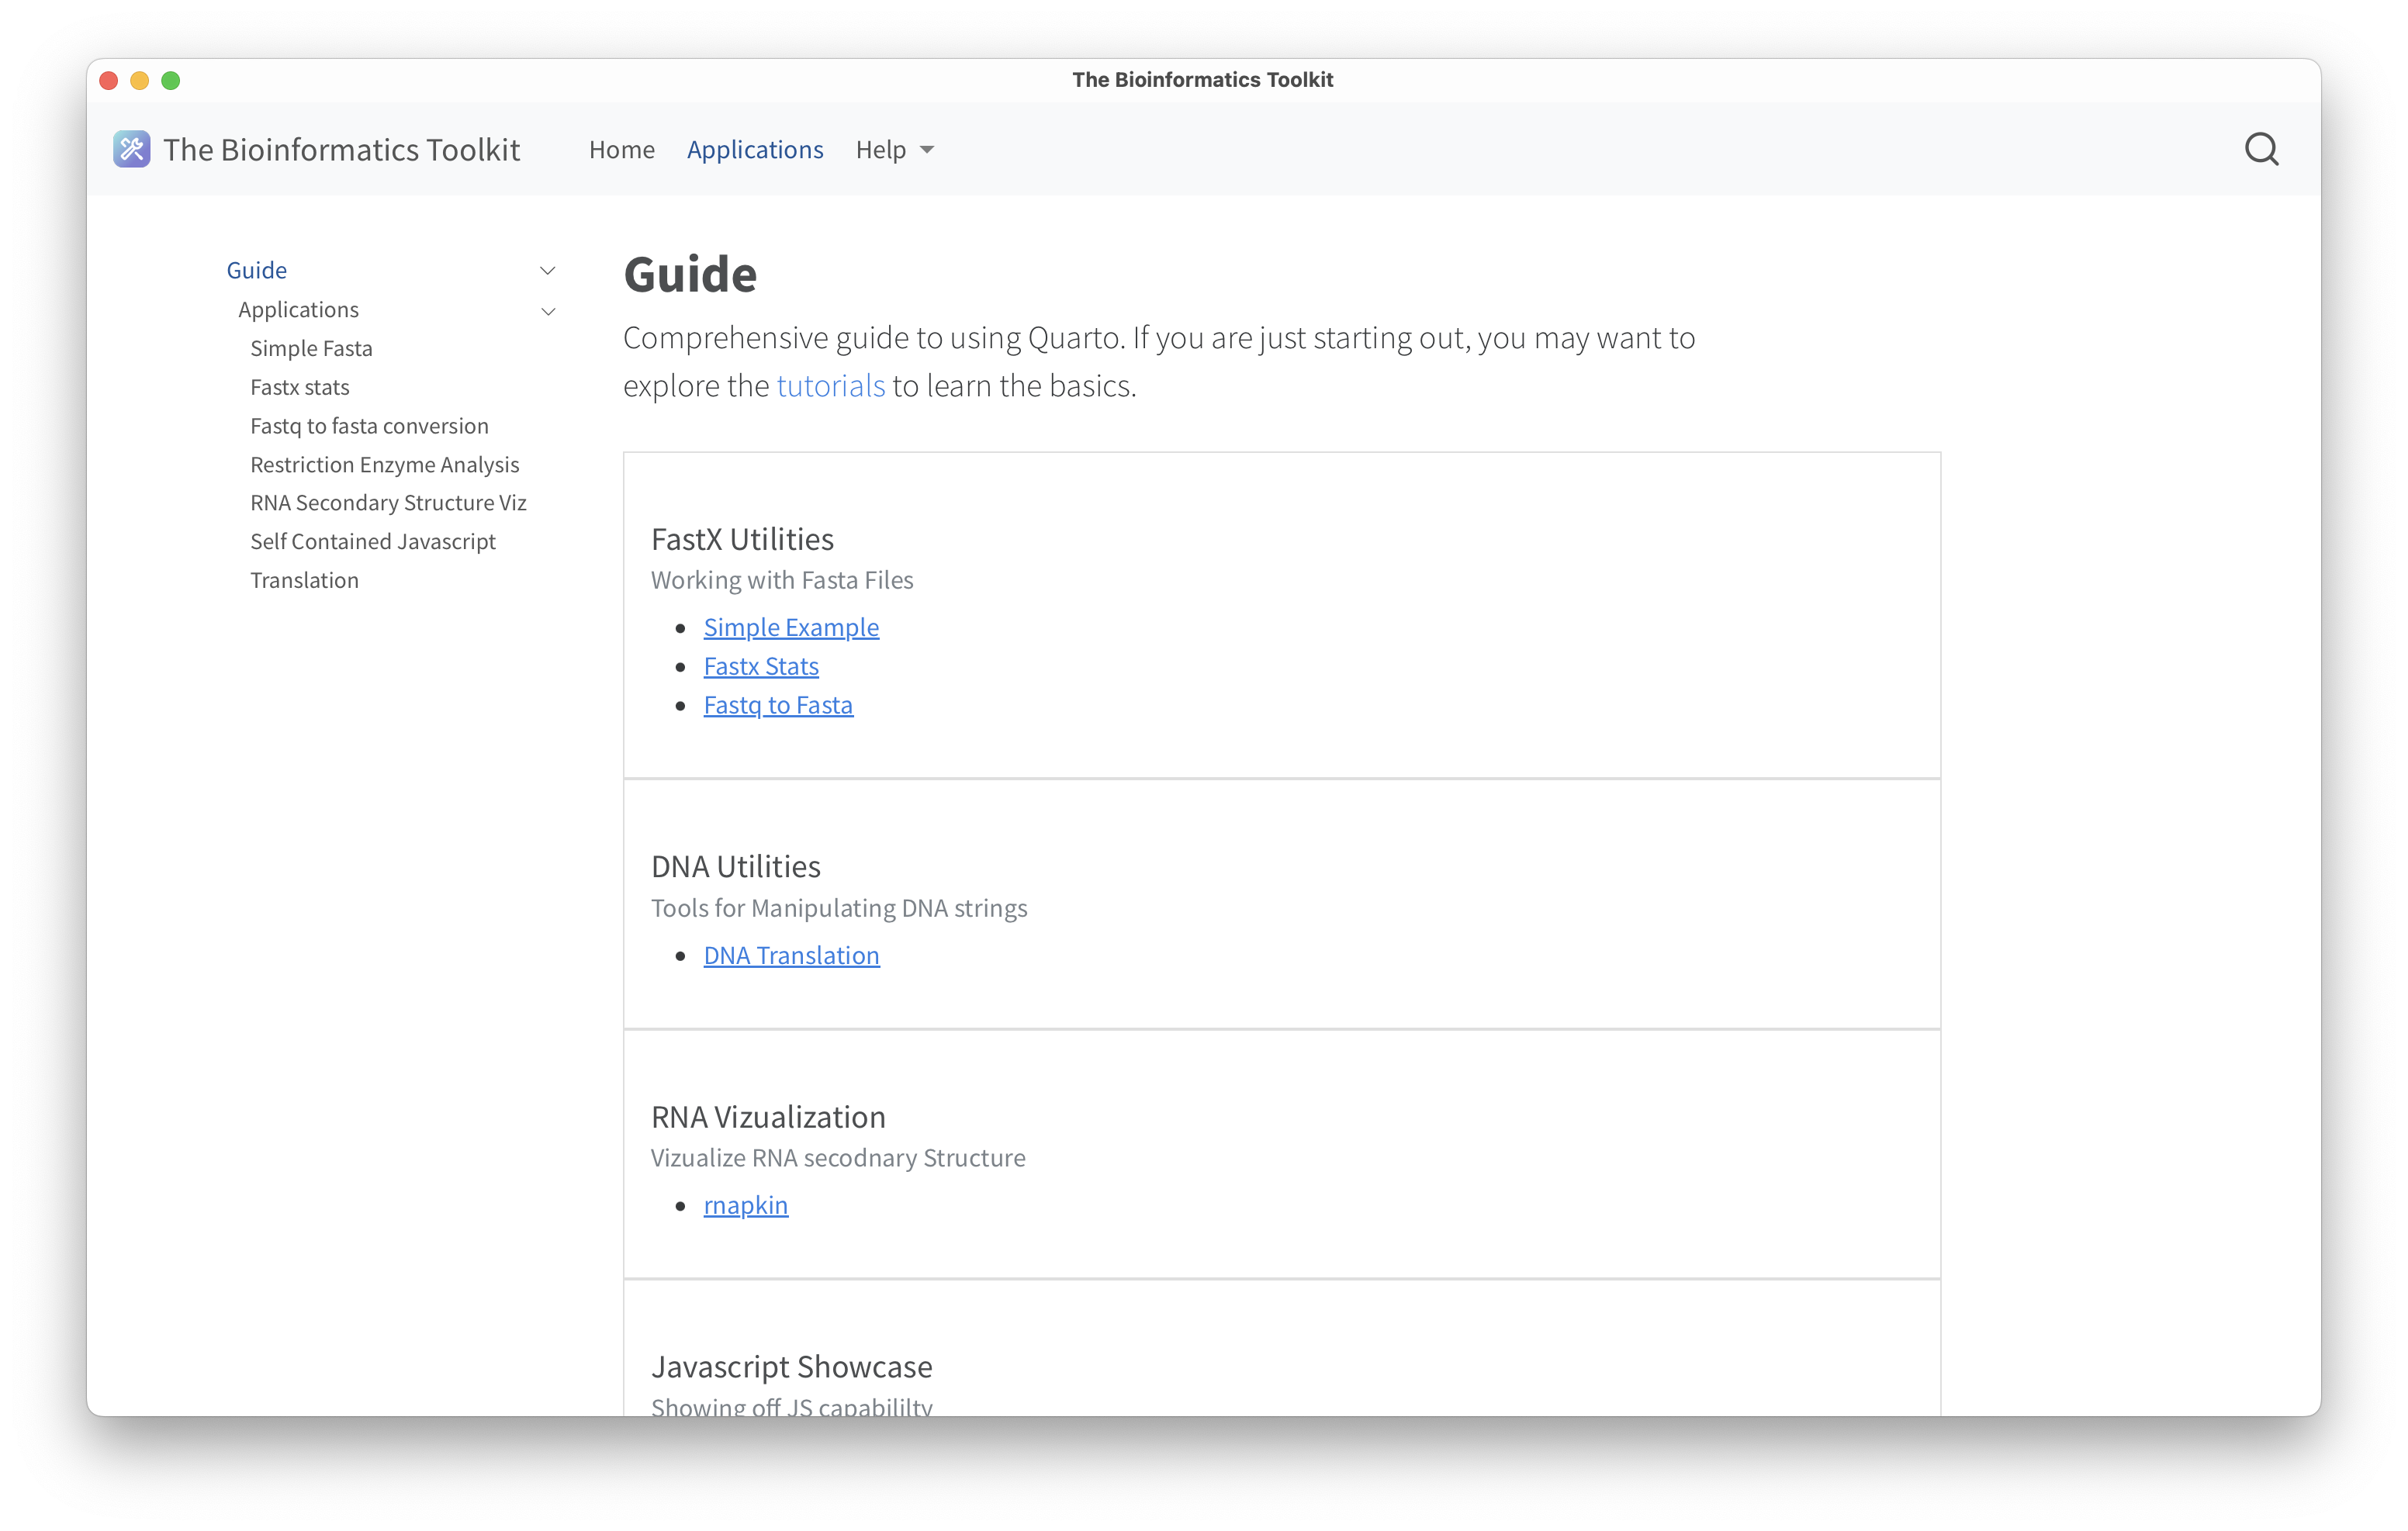Collapse the Guide sidebar section chevron
Viewport: 2408px width, 1531px height.
click(x=547, y=271)
